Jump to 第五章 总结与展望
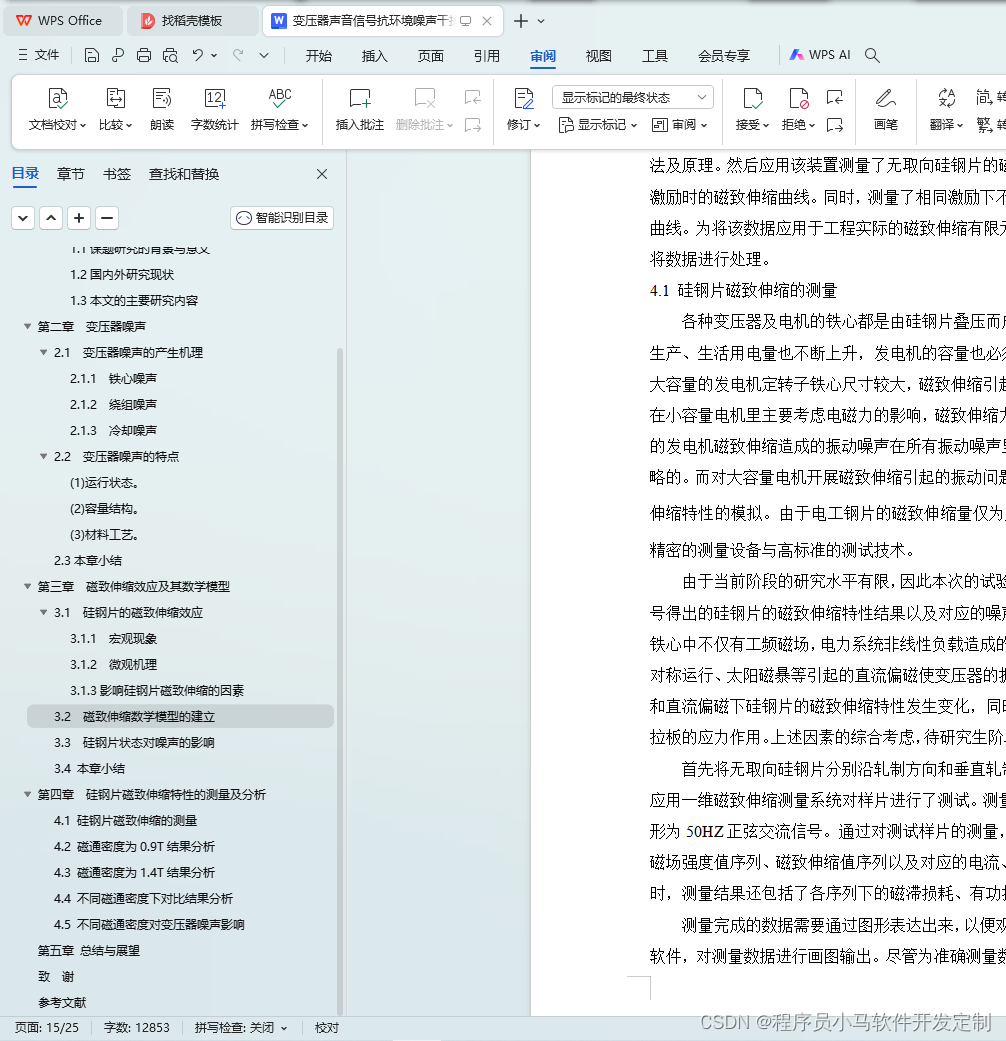Screen dimensions: 1006x1041 pos(88,951)
